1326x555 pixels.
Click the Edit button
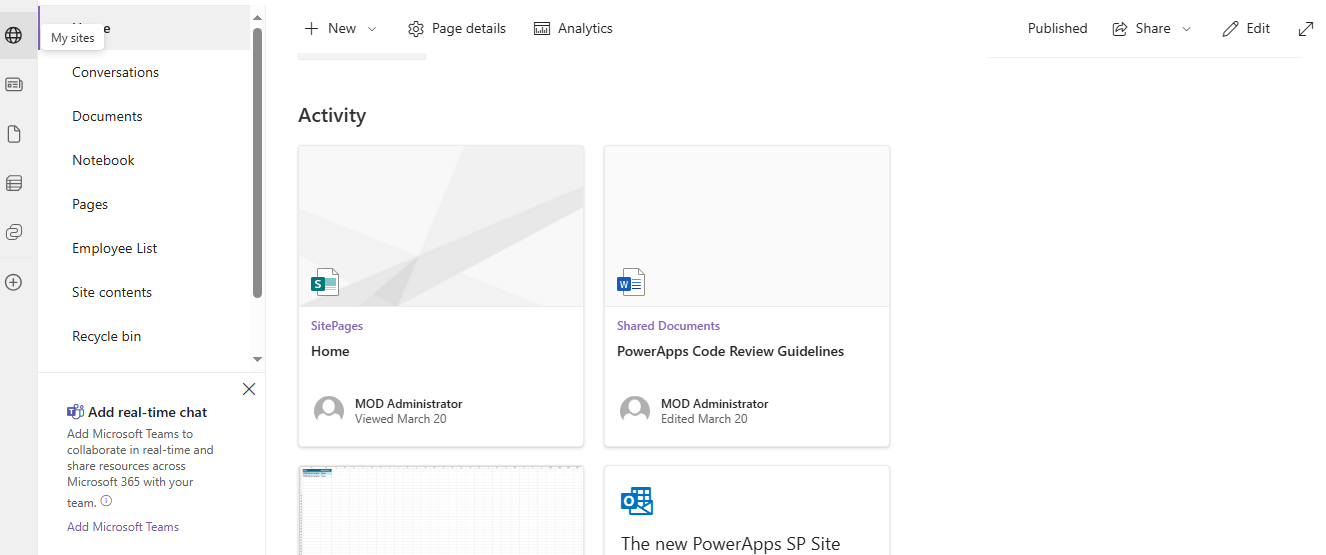1246,29
